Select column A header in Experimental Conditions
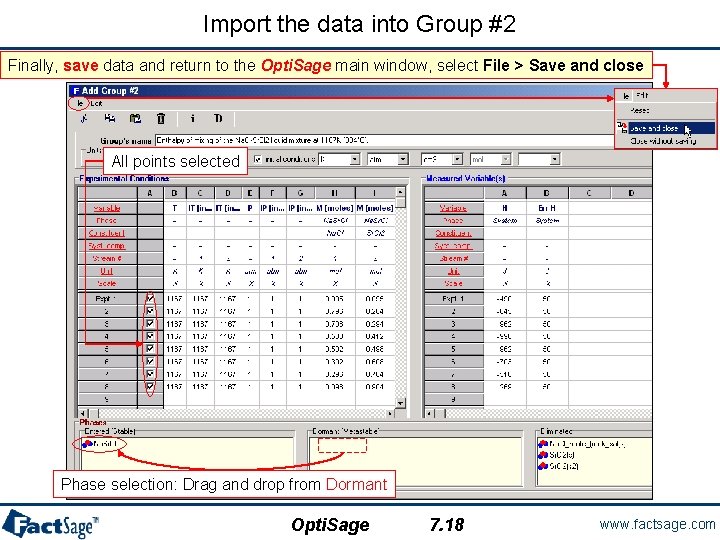This screenshot has width=720, height=540. click(150, 193)
